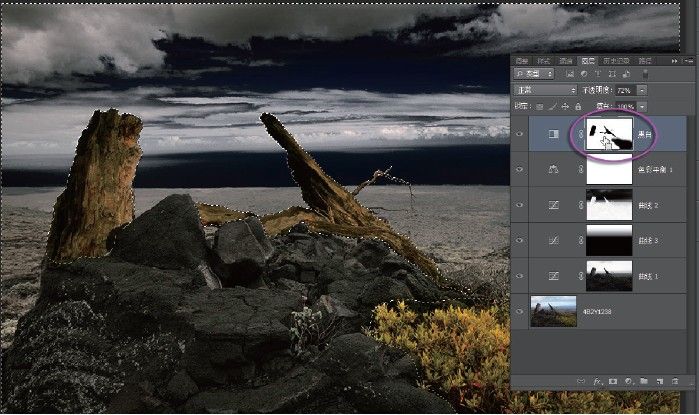Click the layer style fx icon

(x=595, y=382)
